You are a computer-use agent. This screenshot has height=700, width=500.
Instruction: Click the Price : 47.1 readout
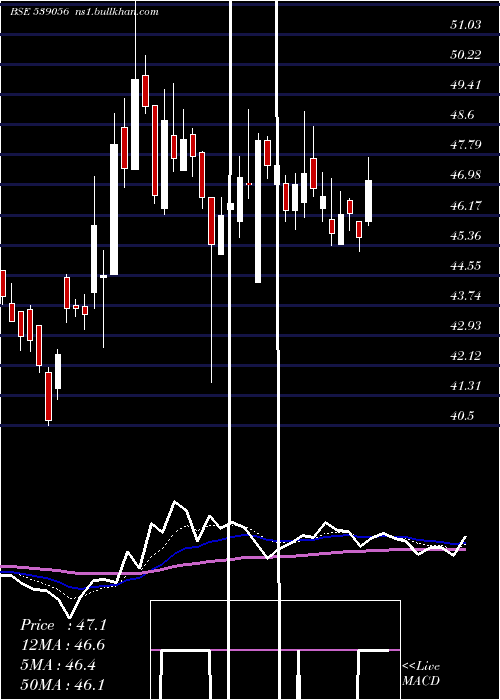63,625
